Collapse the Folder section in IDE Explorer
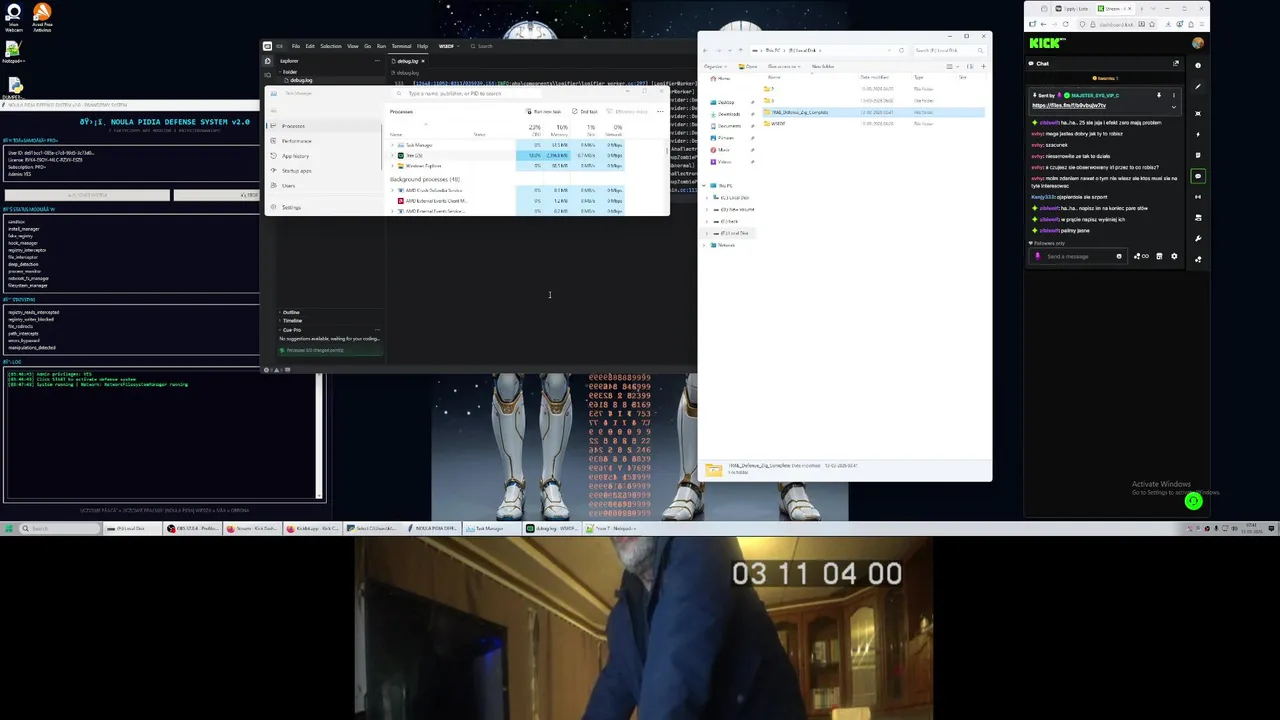1280x720 pixels. (x=289, y=72)
